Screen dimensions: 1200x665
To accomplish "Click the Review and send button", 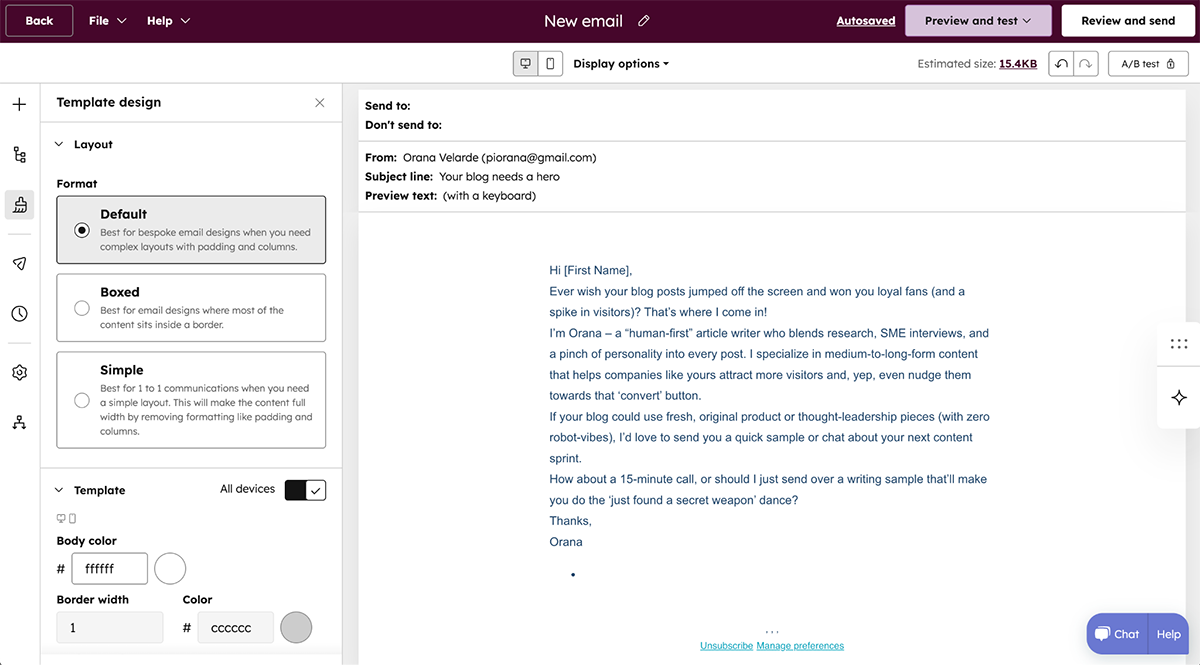I will pos(1128,20).
